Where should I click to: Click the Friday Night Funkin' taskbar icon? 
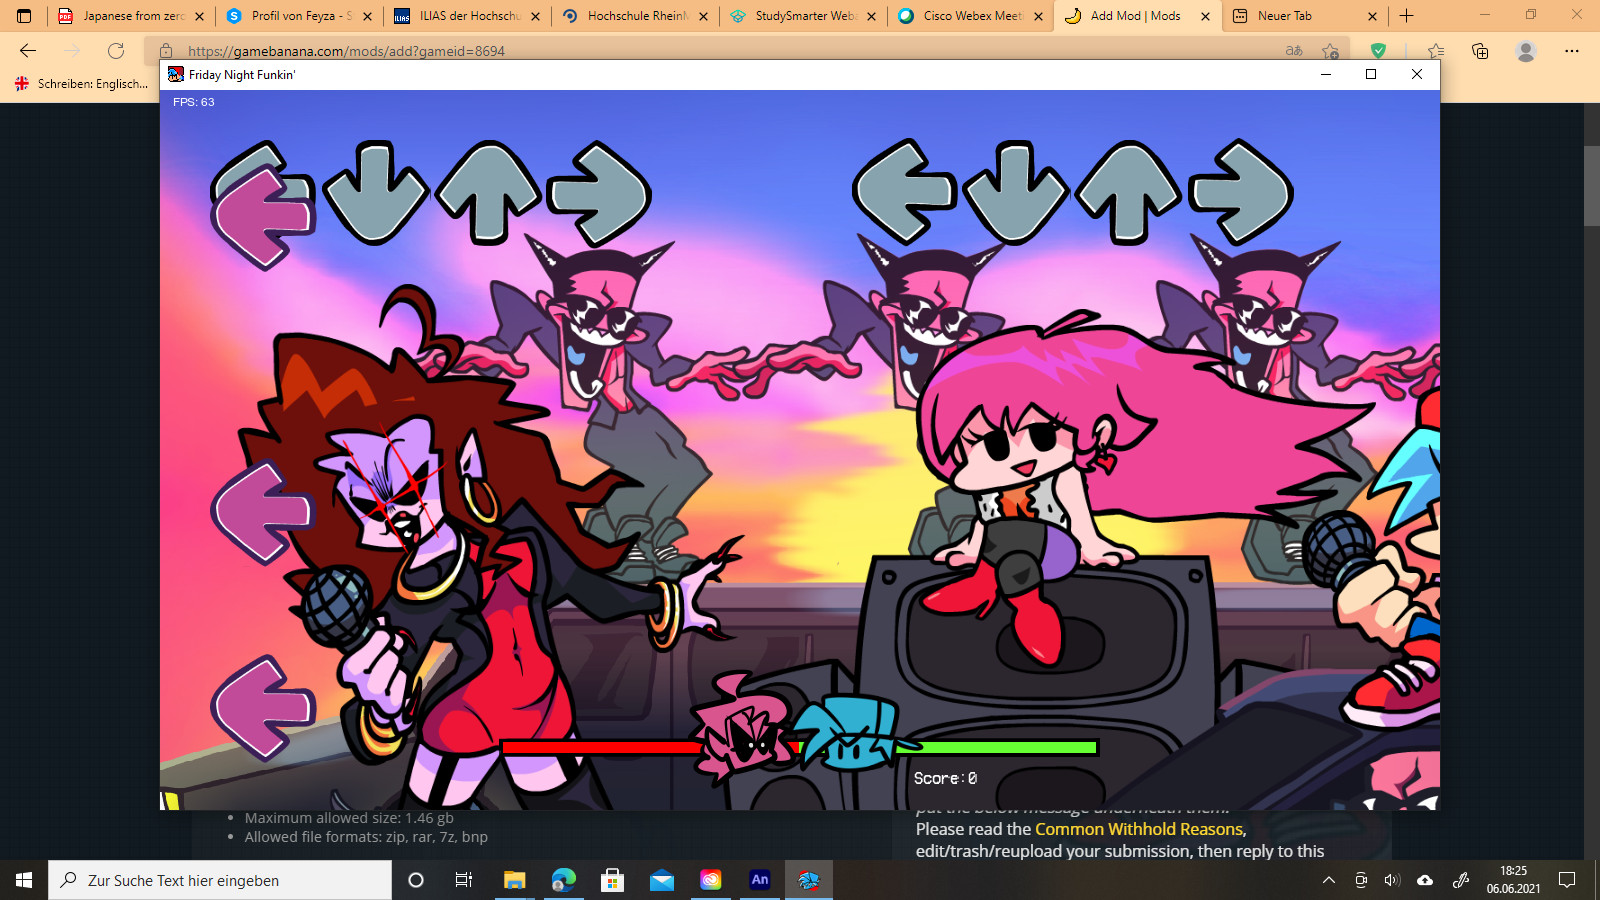808,880
